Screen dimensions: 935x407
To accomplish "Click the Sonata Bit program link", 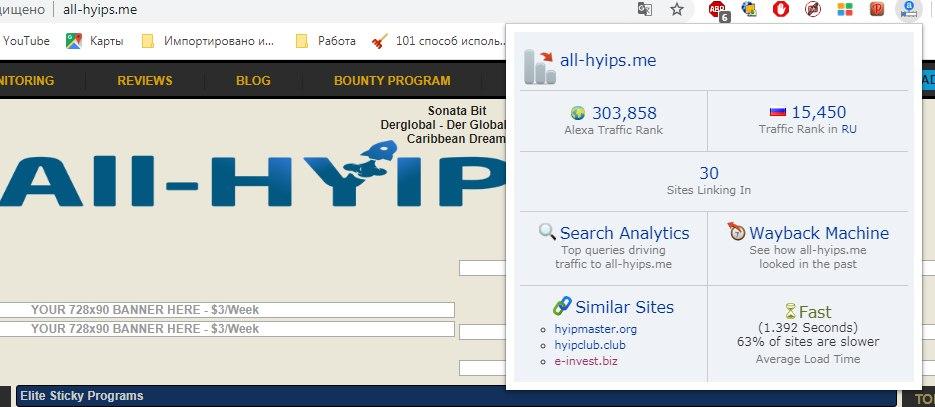I will 457,111.
